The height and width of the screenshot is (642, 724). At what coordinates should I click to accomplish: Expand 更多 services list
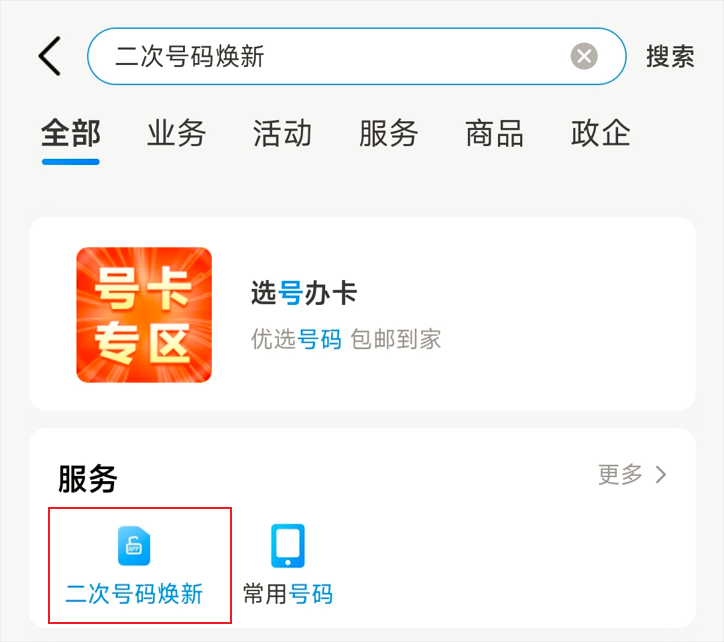(620, 474)
